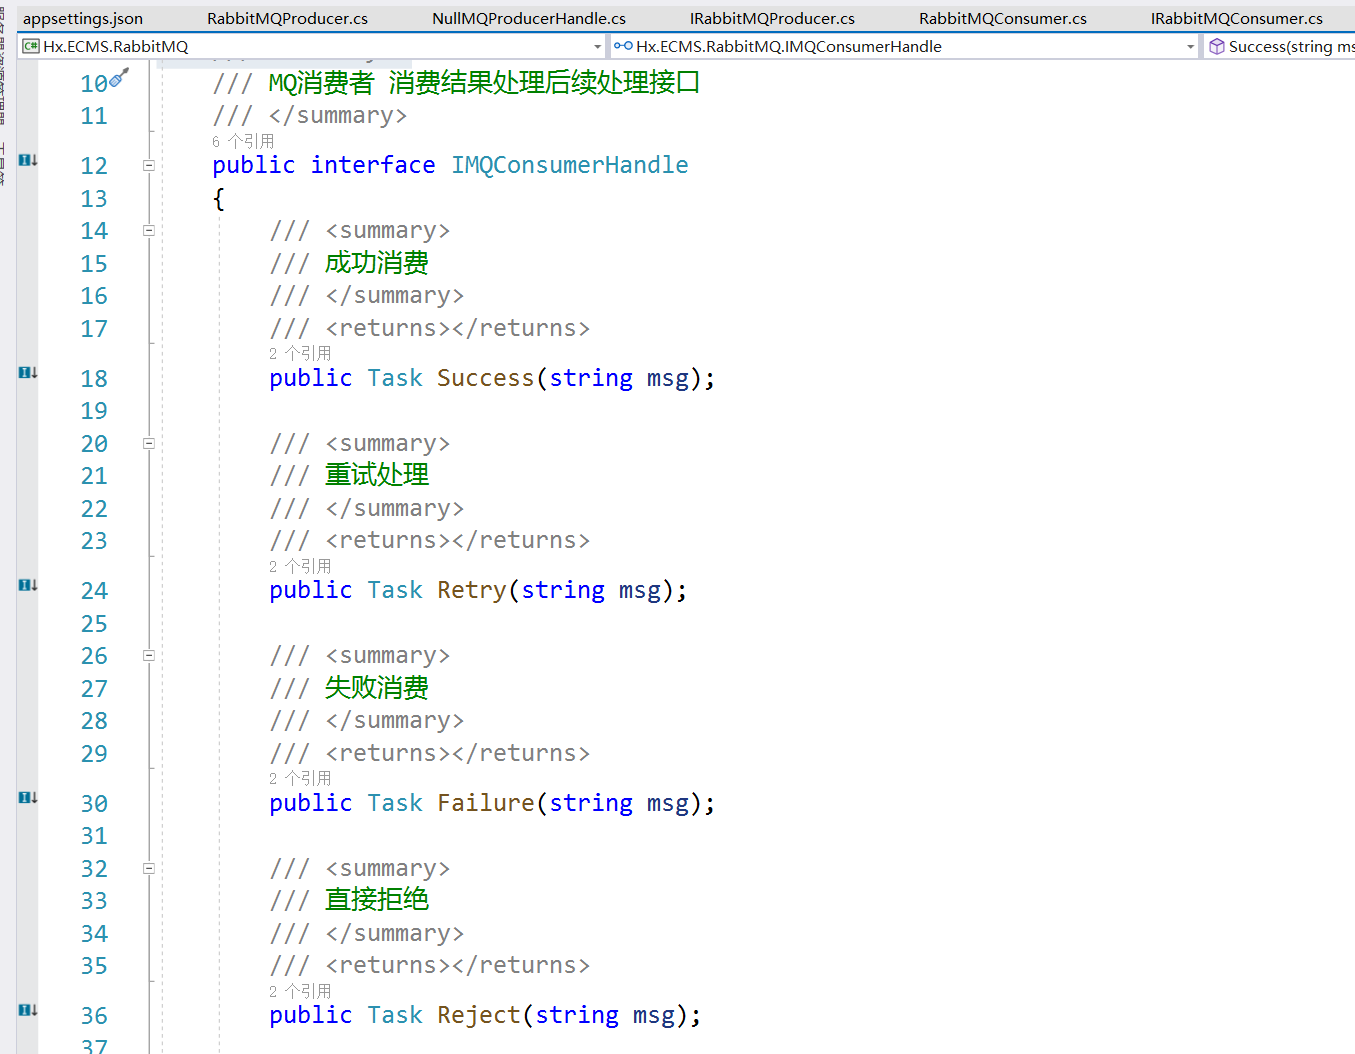Open the NullMQProducerHandle.cs tab
This screenshot has height=1054, width=1355.
pos(529,19)
